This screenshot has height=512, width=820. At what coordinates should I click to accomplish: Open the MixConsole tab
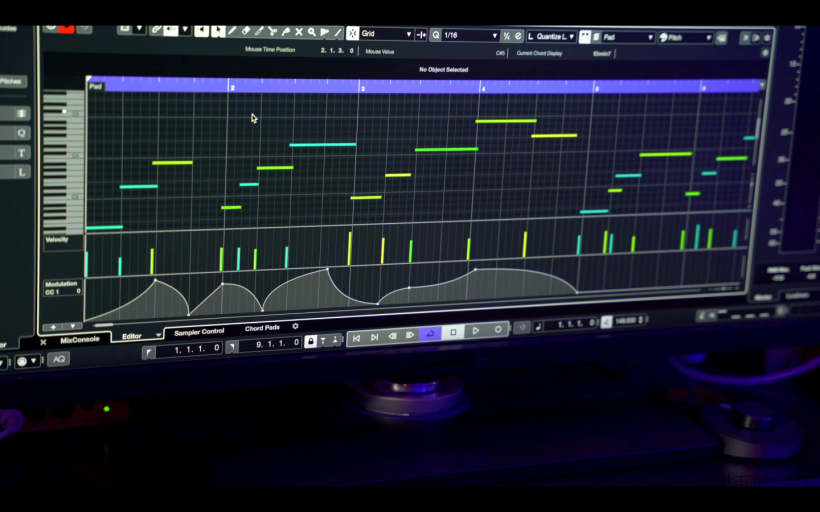[x=79, y=340]
